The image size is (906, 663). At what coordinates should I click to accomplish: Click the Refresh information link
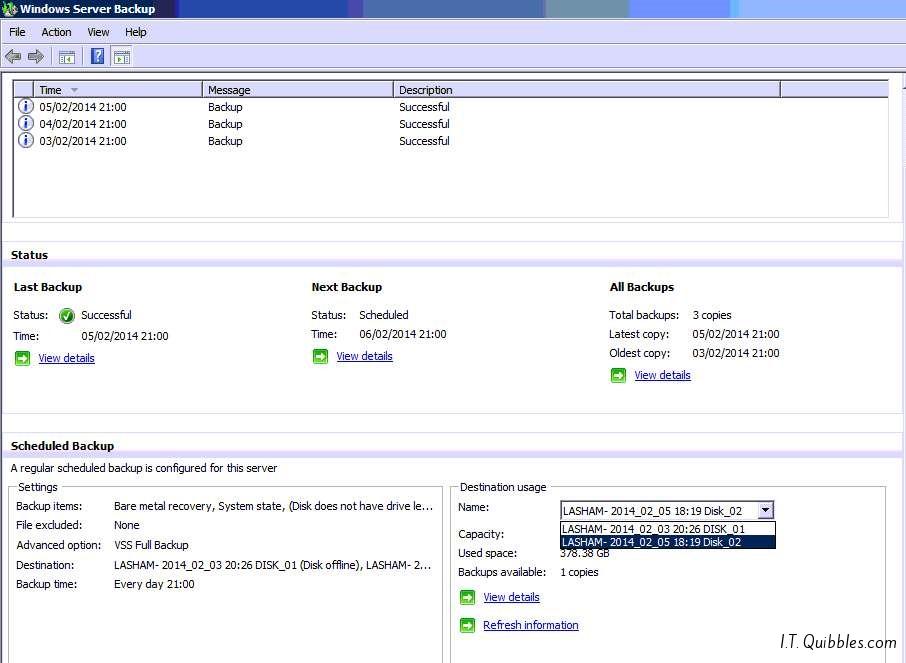(530, 625)
